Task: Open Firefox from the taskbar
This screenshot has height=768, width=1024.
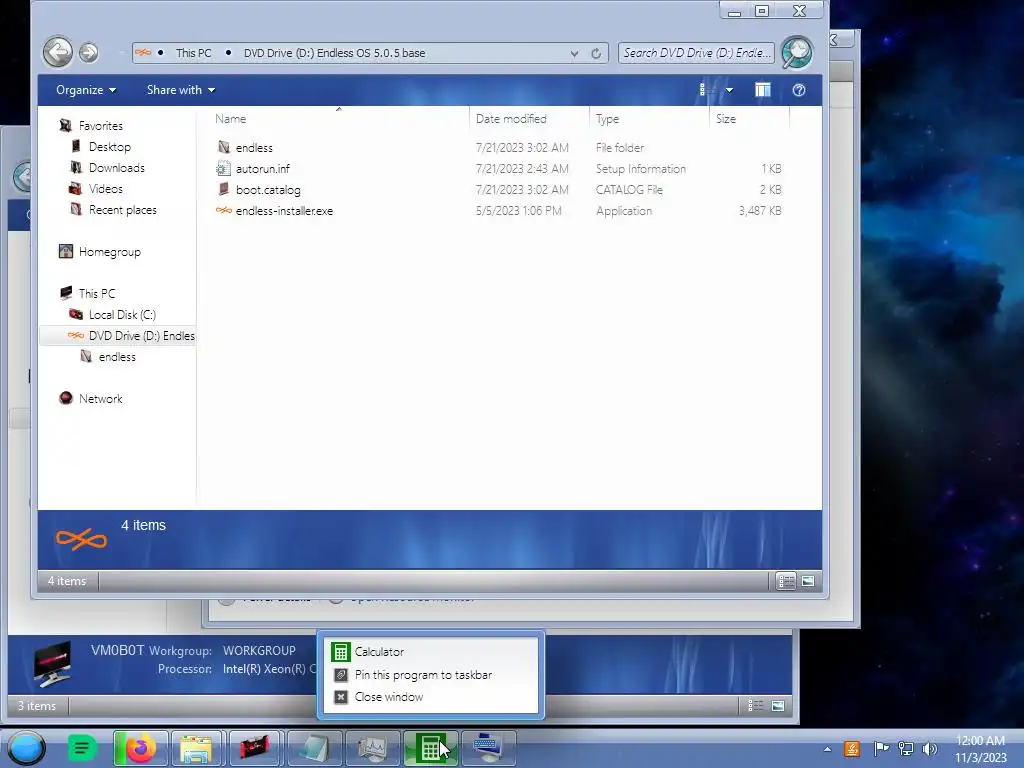Action: 140,748
